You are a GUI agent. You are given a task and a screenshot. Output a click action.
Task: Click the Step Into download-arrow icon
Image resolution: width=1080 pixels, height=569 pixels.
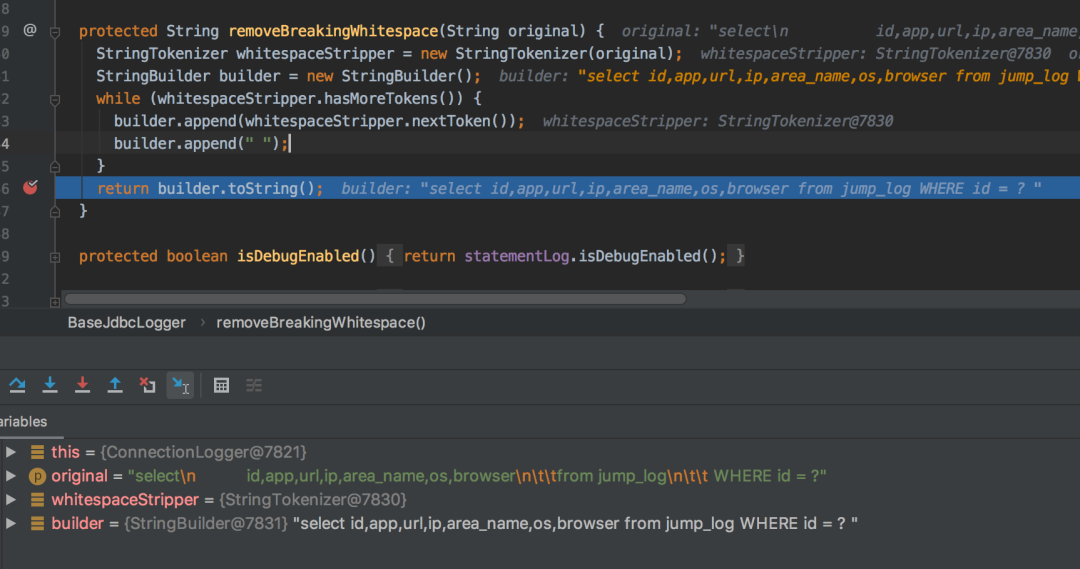[x=50, y=385]
